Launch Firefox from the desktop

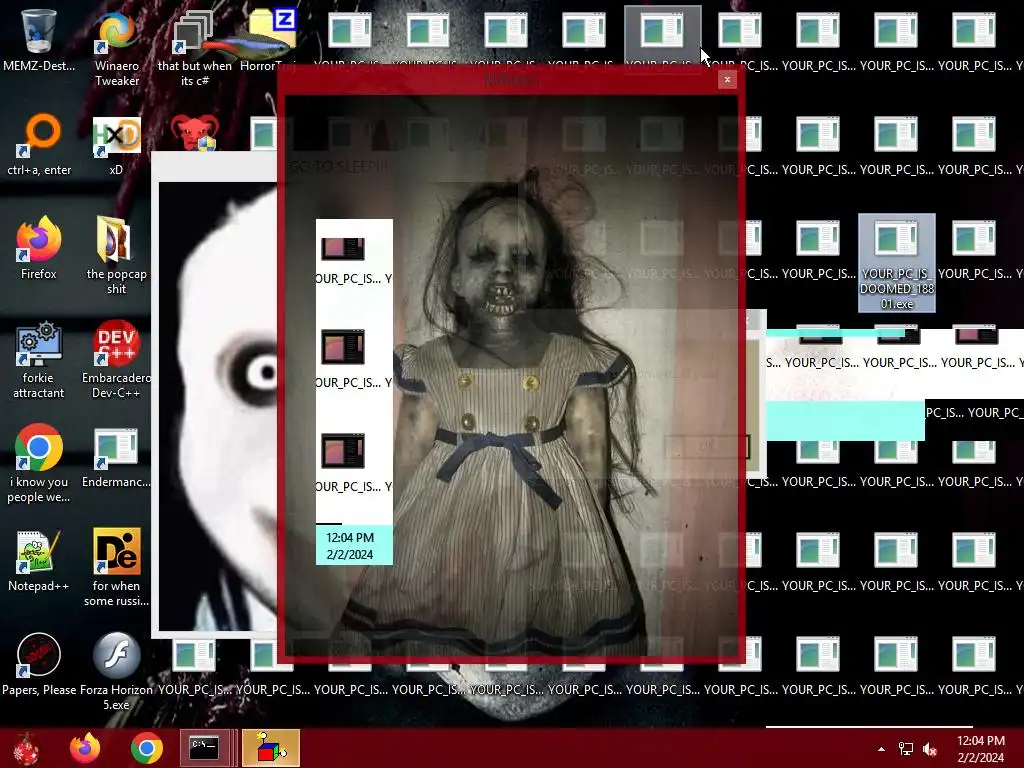tap(39, 248)
